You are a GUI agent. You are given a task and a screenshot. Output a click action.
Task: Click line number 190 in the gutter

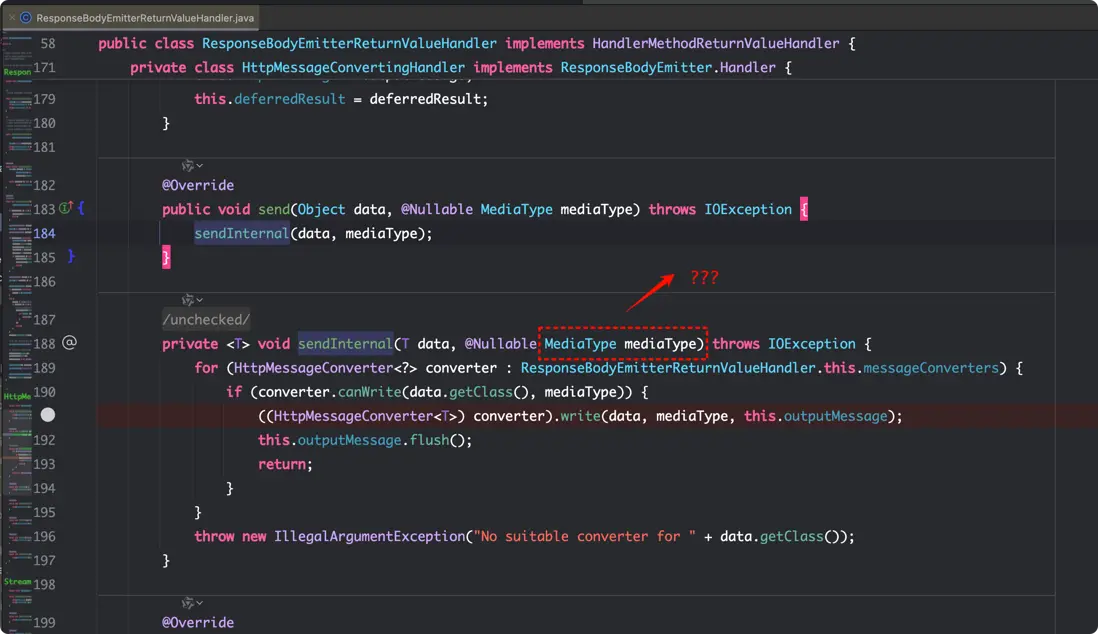pos(44,392)
